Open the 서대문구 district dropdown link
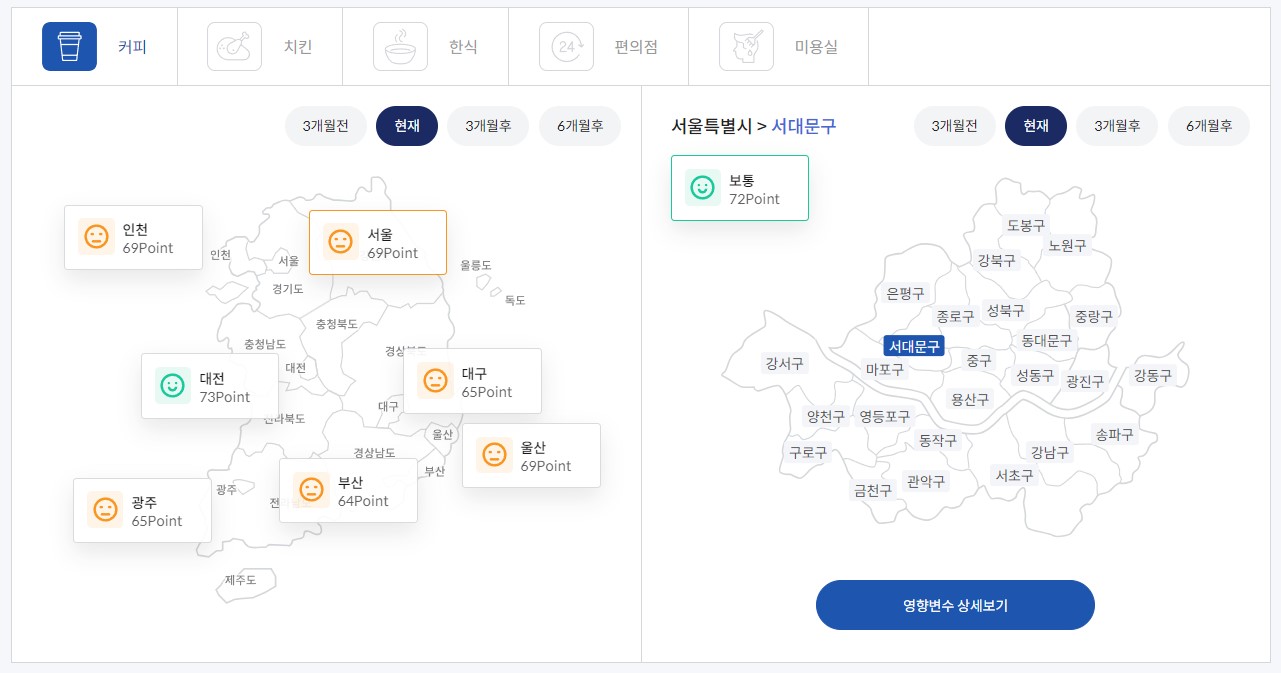This screenshot has height=673, width=1281. click(x=803, y=125)
